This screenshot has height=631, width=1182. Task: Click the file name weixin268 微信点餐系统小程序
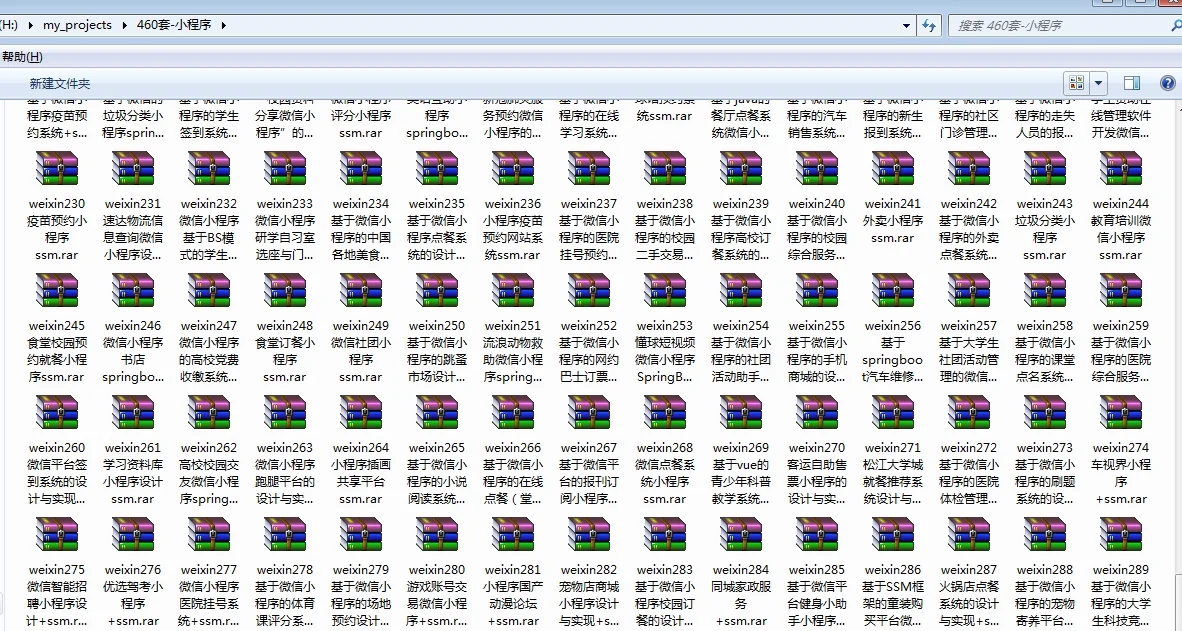tap(665, 473)
